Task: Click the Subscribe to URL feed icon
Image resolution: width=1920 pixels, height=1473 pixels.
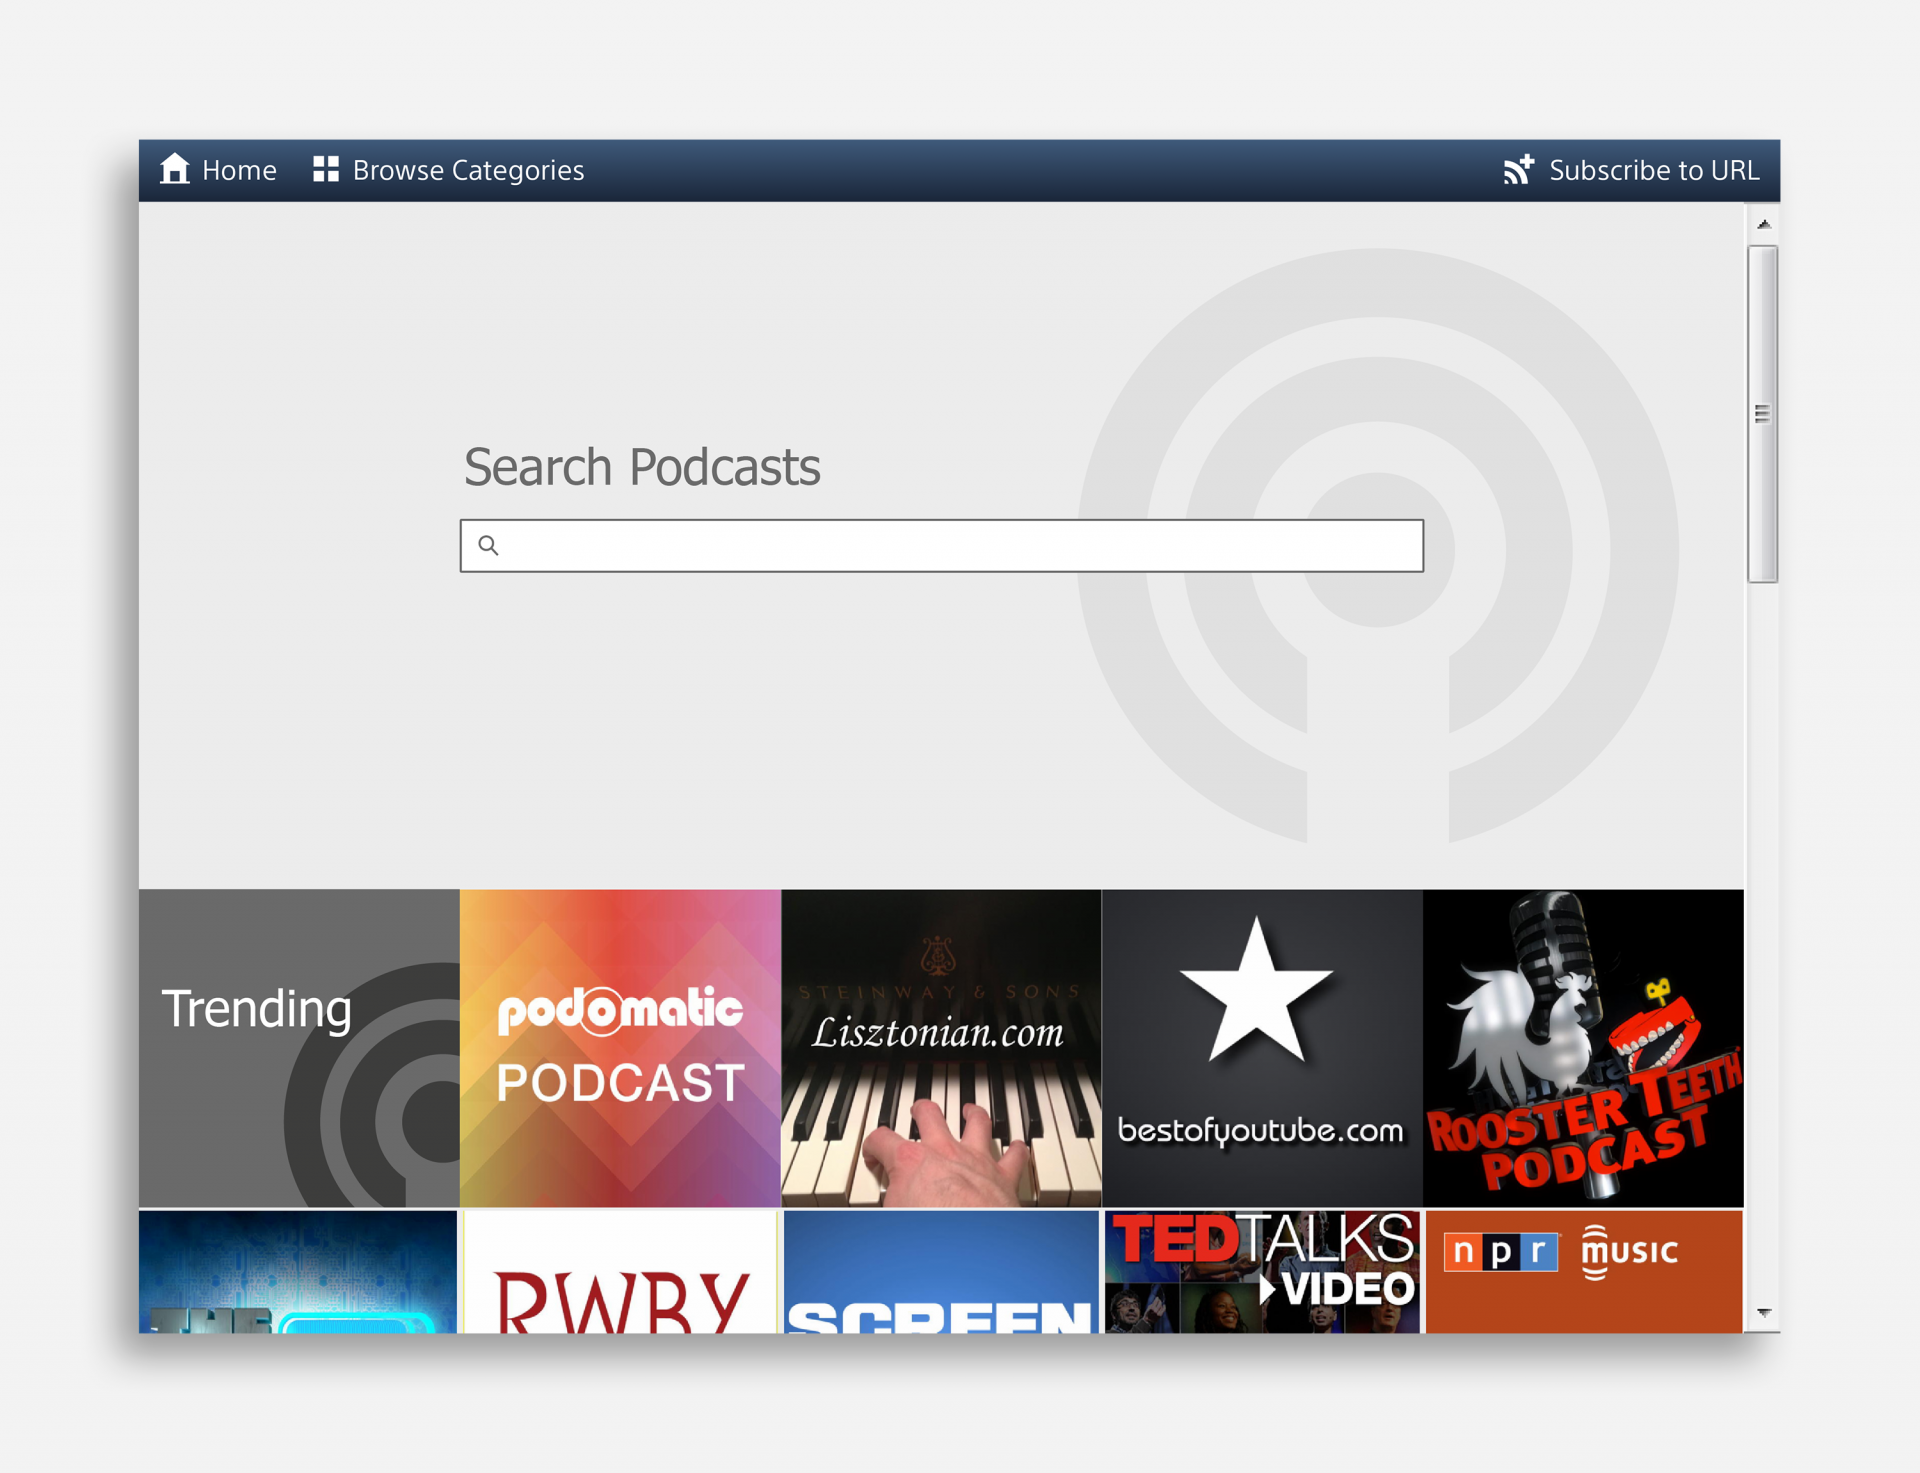Action: [x=1518, y=170]
